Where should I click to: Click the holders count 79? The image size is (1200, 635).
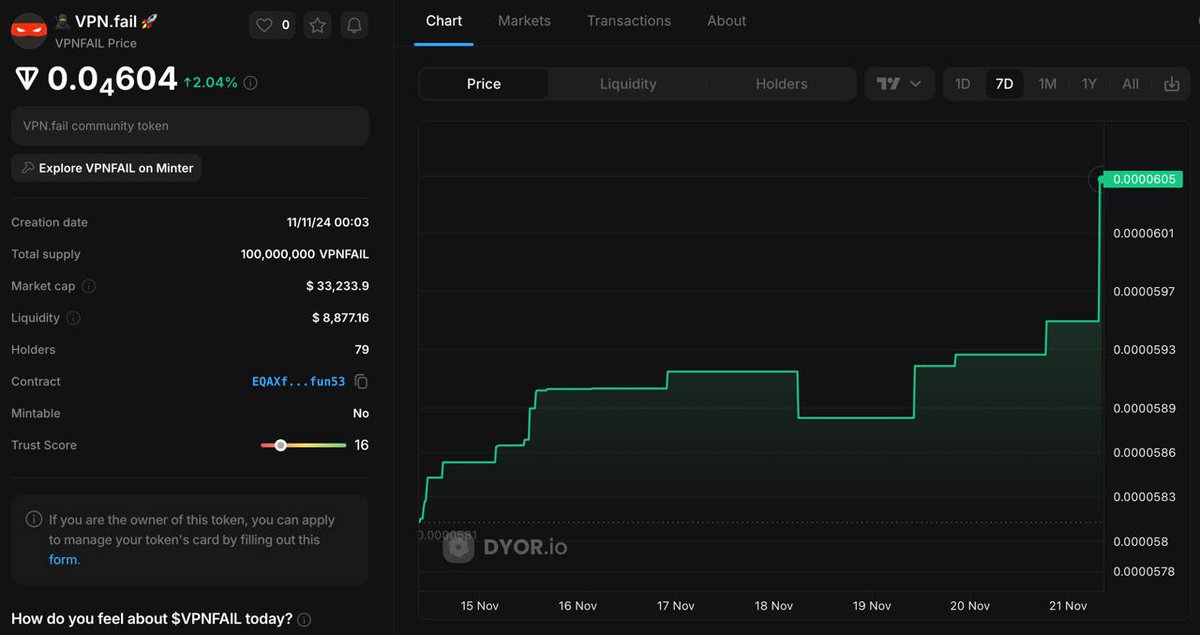point(362,350)
